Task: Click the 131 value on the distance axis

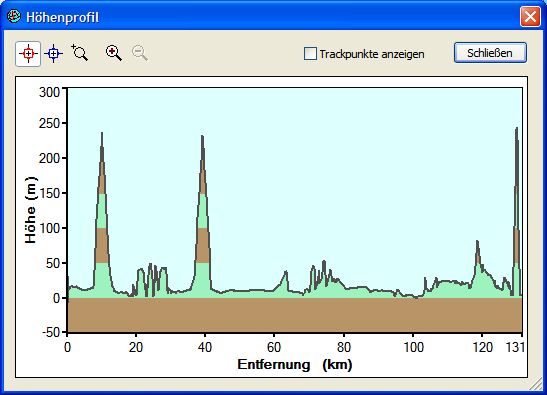Action: 515,347
